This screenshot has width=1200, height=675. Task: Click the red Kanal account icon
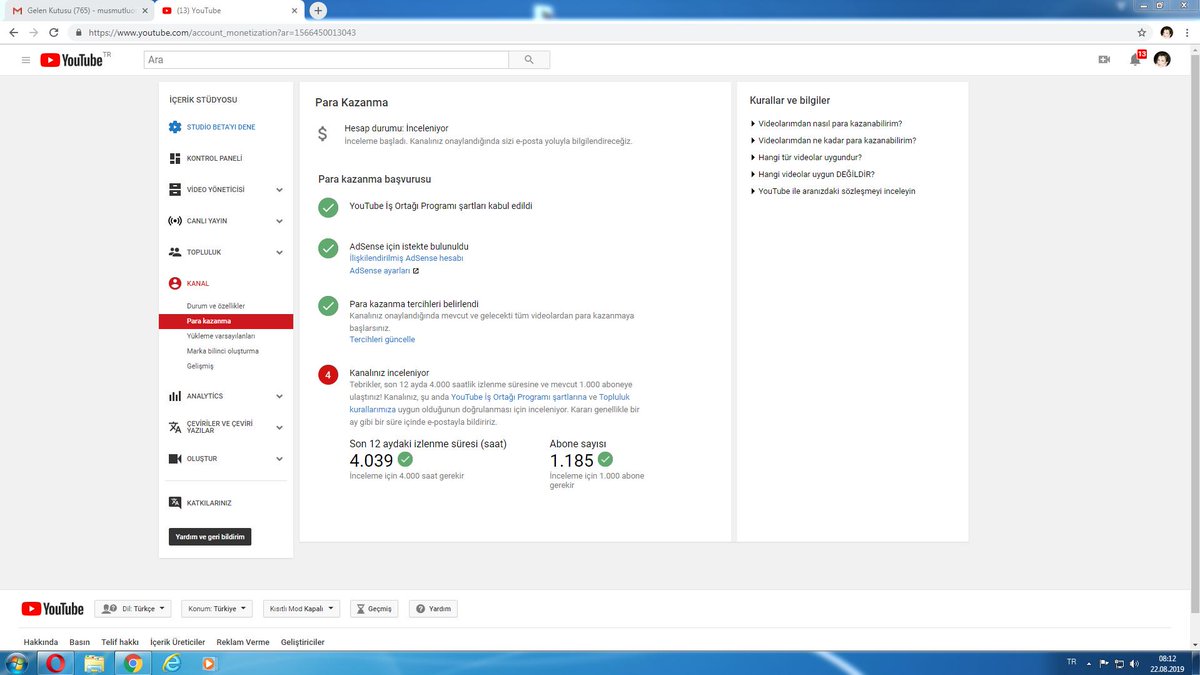(175, 283)
